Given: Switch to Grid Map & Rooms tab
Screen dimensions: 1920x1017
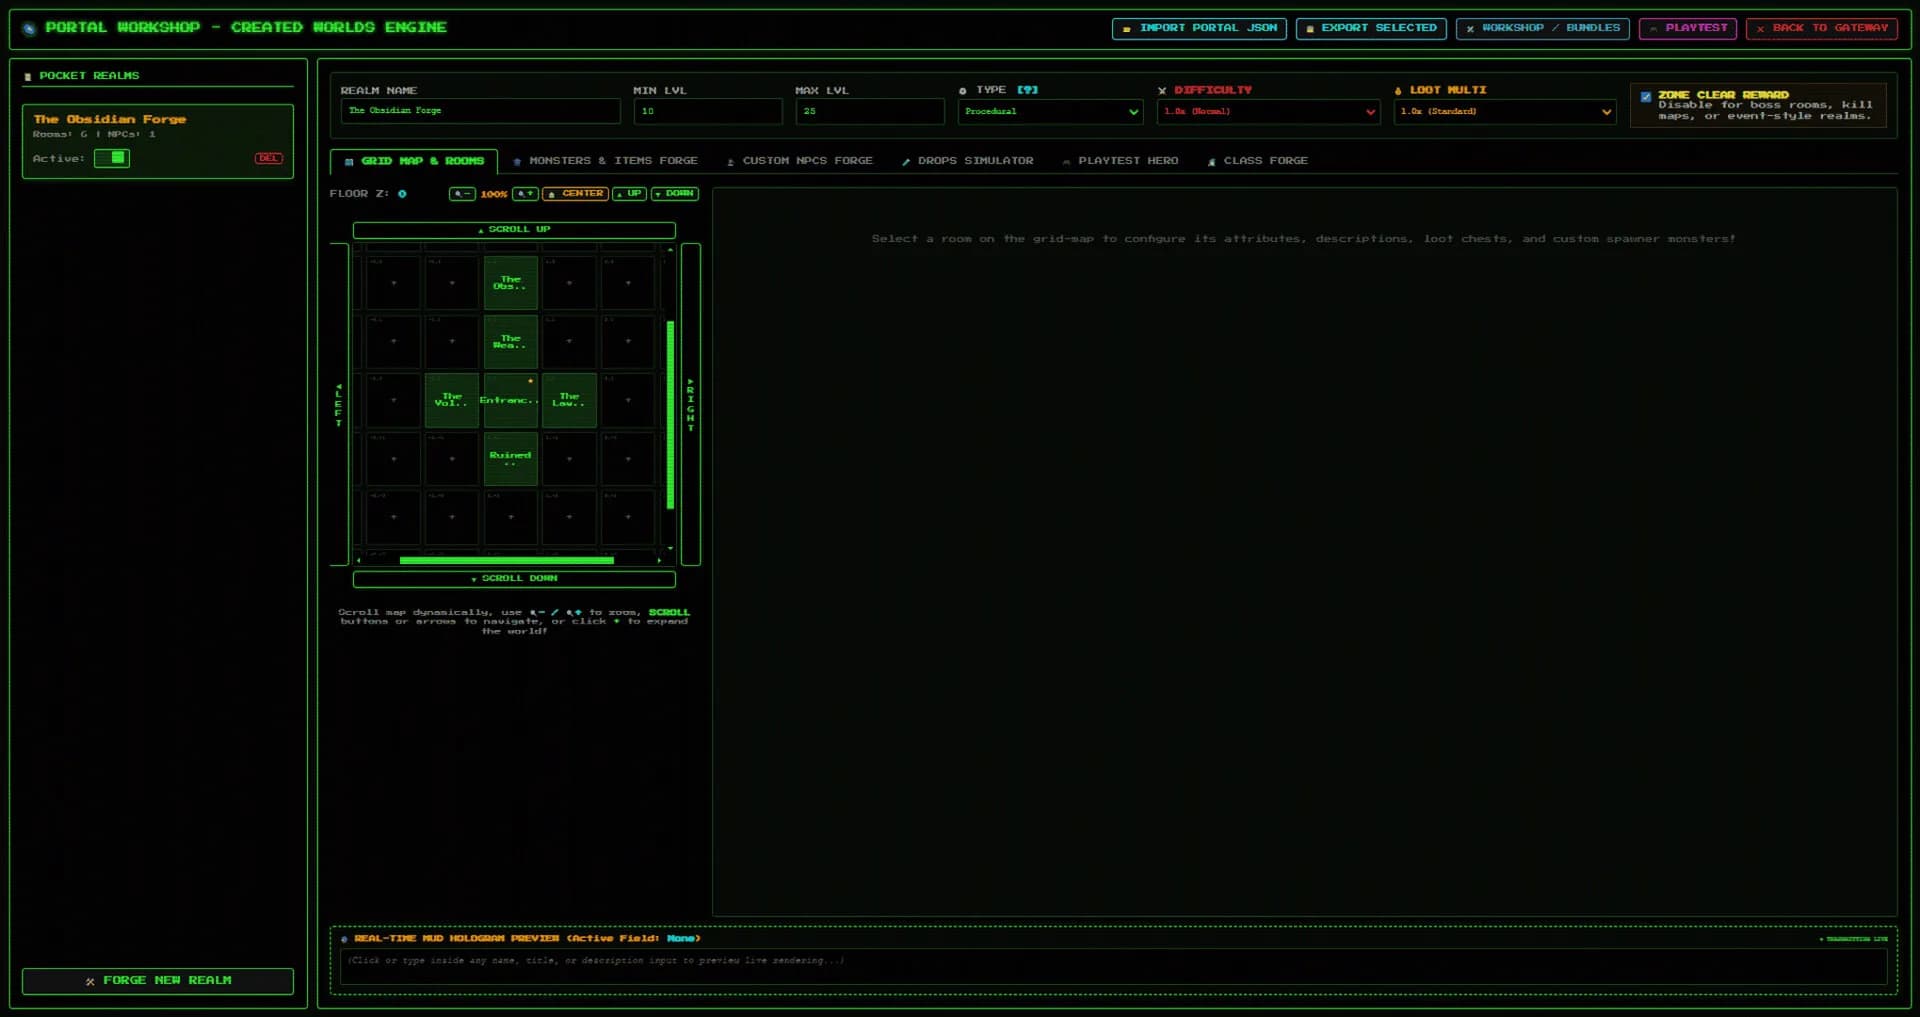Looking at the screenshot, I should [x=414, y=161].
